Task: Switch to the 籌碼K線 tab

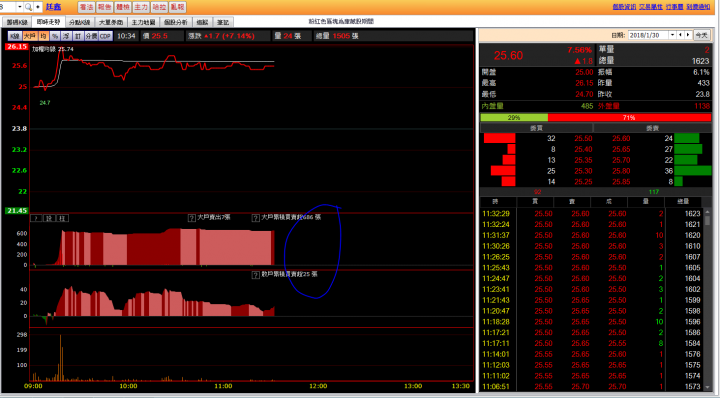Action: point(17,22)
